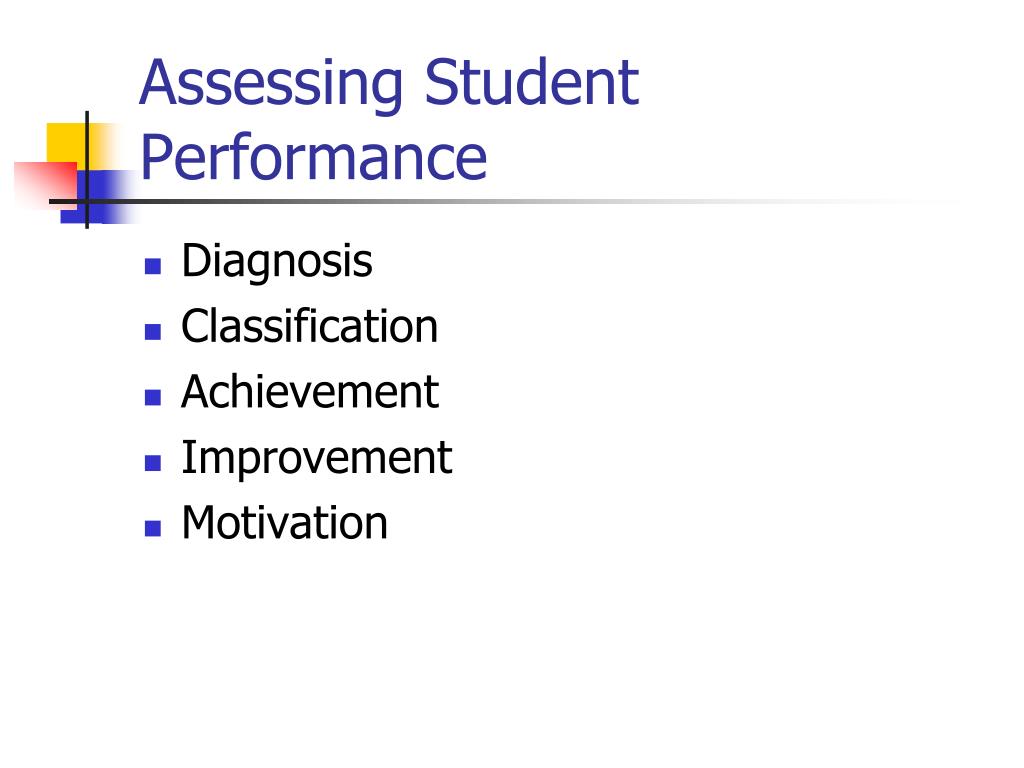Click the vertical black line of the crosshair
Viewport: 1024px width, 768px height.
pyautogui.click(x=87, y=170)
